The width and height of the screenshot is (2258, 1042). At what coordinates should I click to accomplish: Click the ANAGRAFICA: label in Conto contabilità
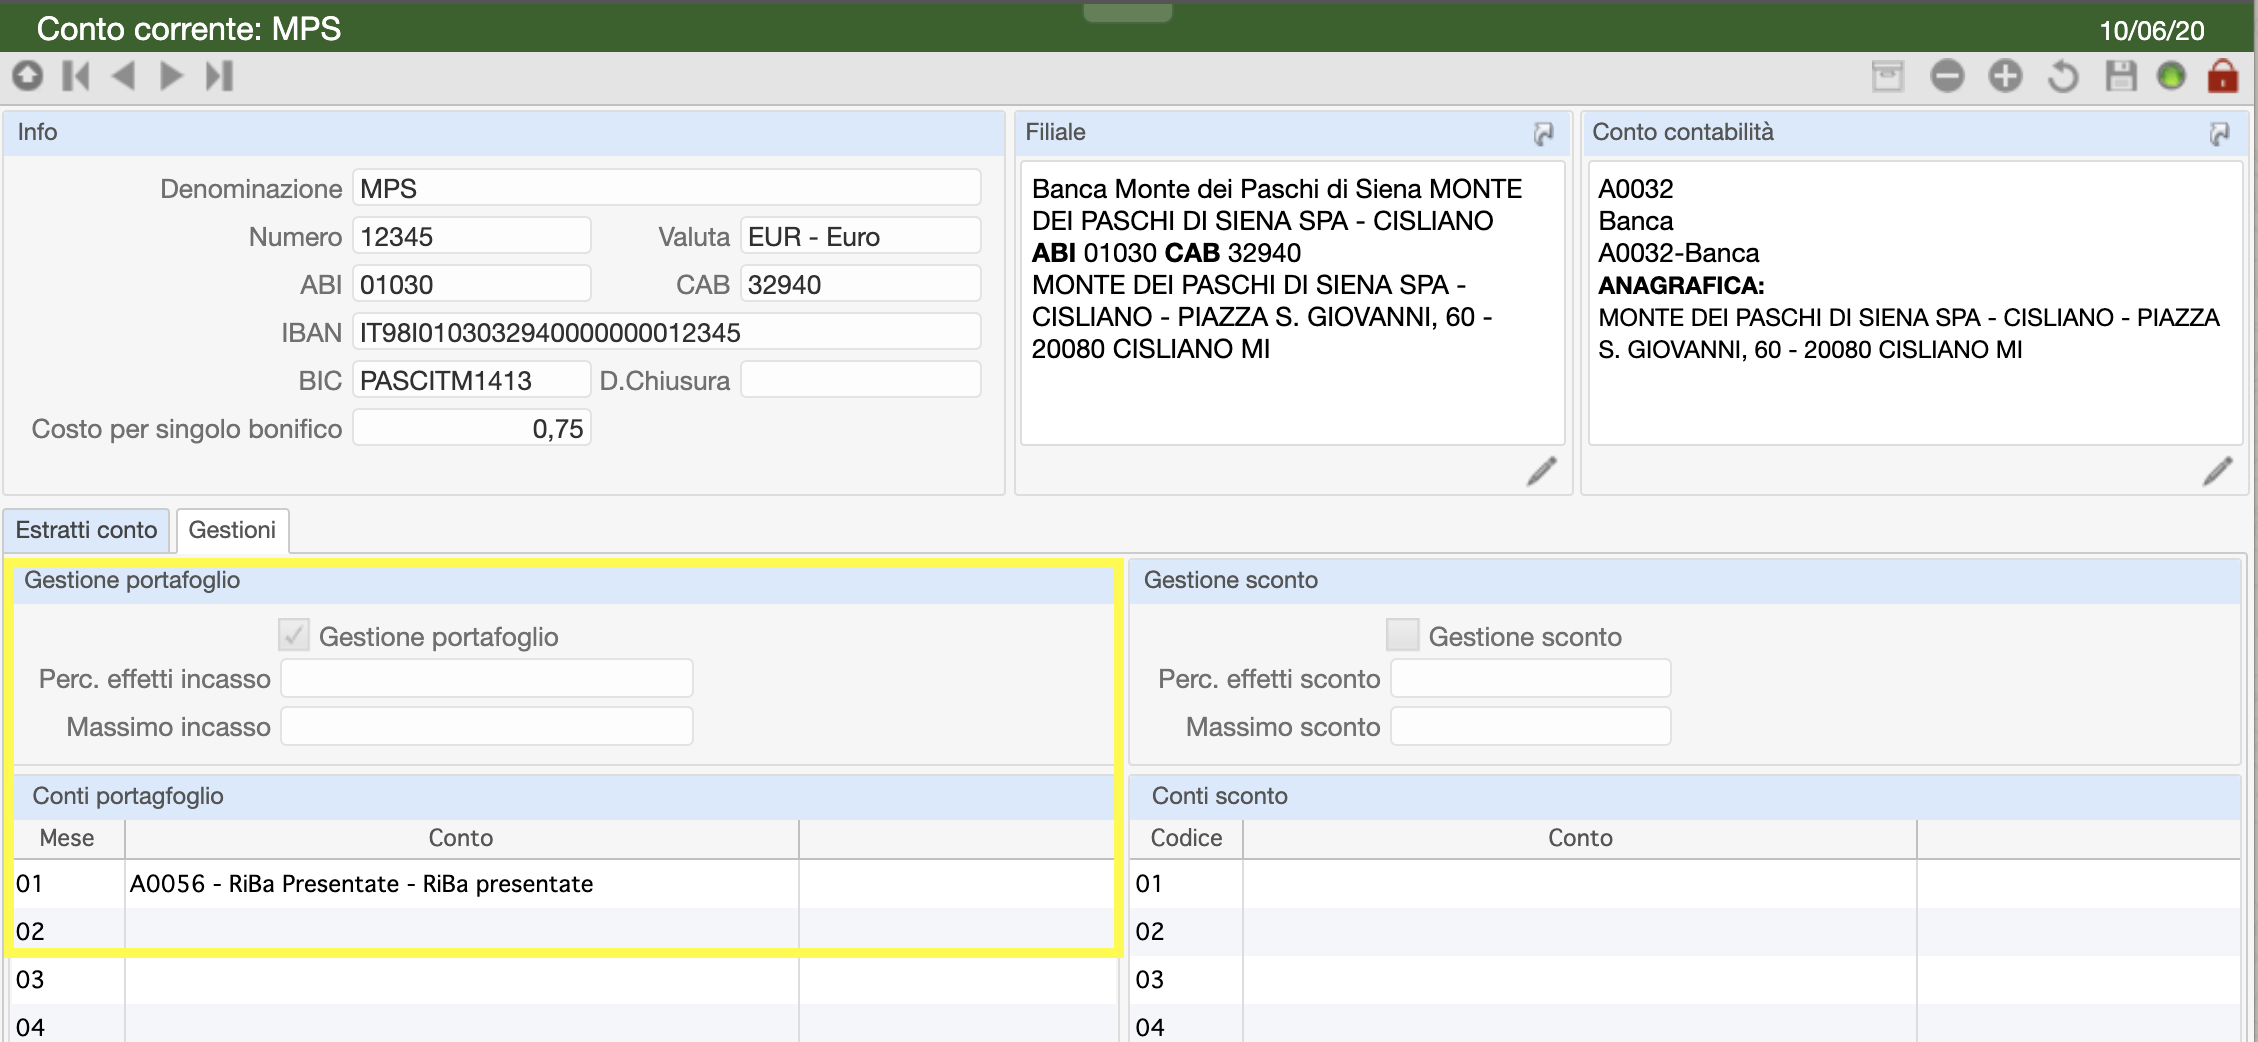click(1681, 286)
